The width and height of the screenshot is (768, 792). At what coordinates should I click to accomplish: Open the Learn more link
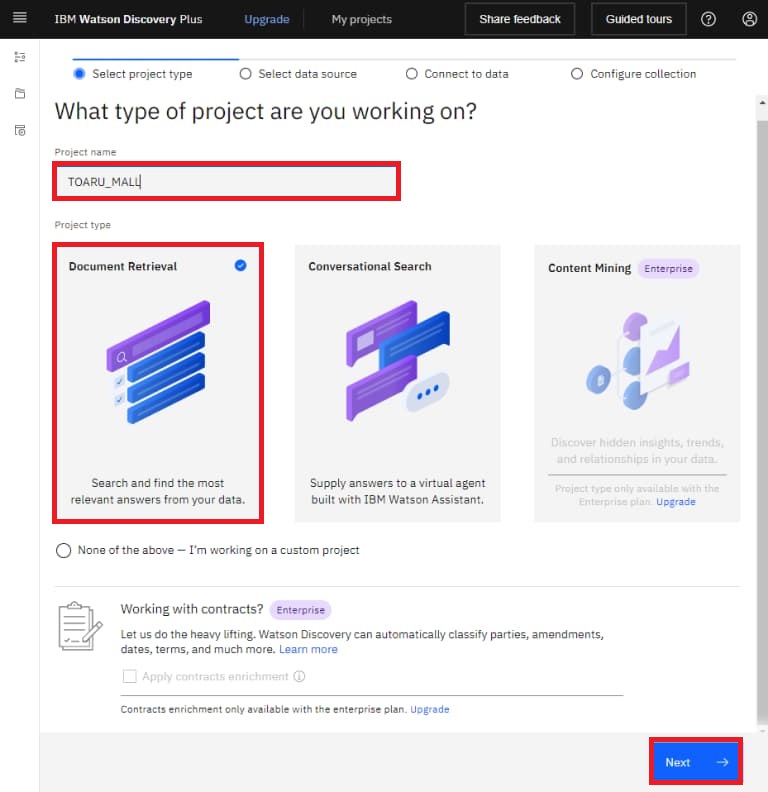[x=308, y=649]
